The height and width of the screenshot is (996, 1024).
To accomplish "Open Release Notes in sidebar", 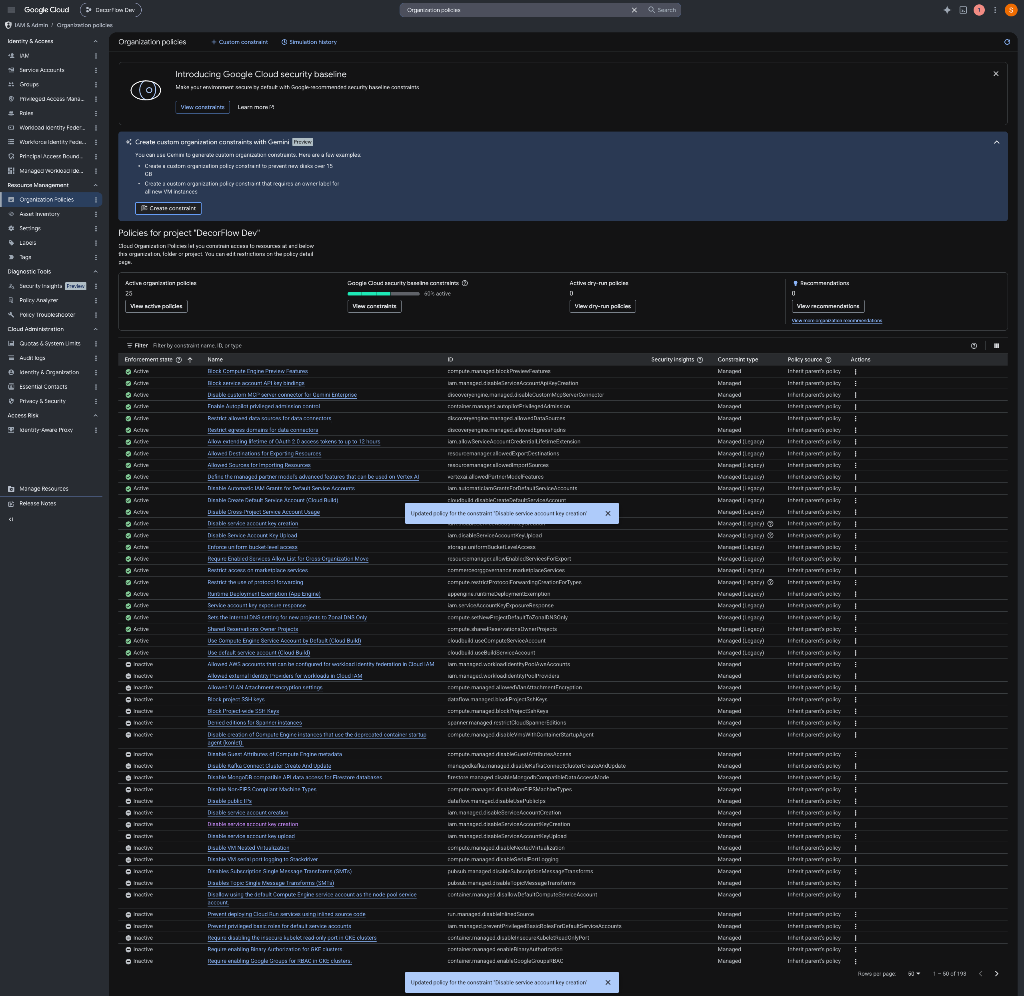I will coord(38,504).
